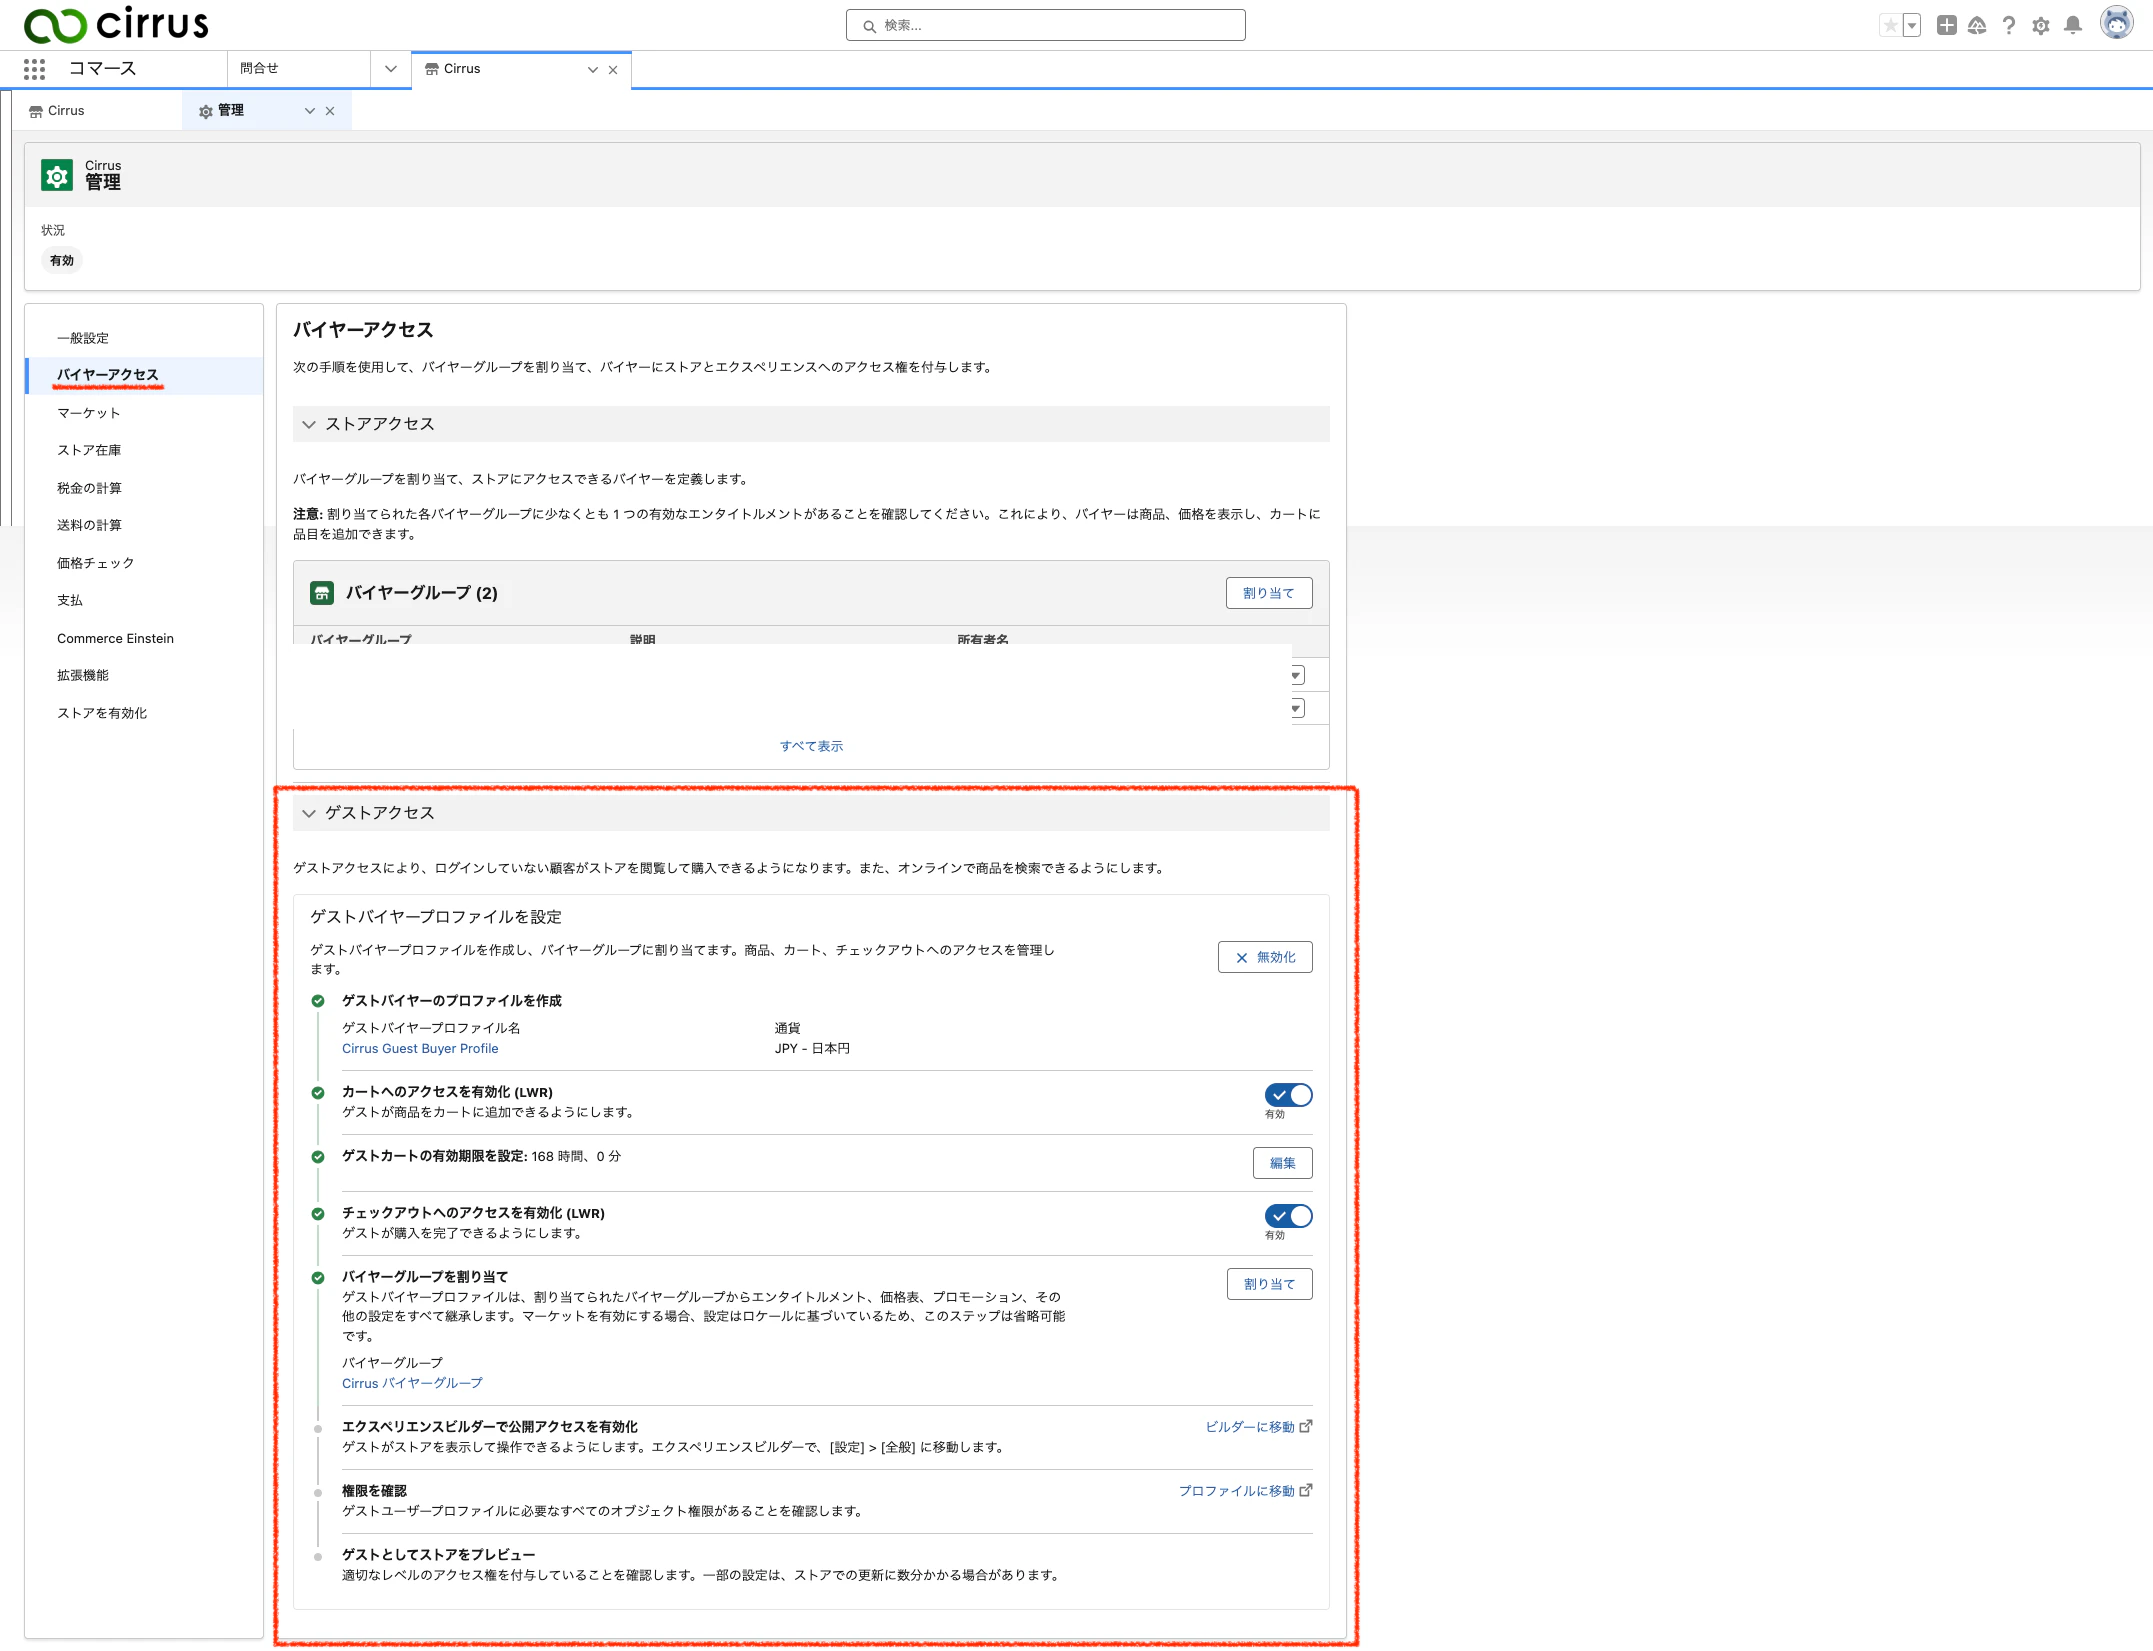Click the 無効化 button
This screenshot has height=1651, width=2153.
pos(1265,957)
